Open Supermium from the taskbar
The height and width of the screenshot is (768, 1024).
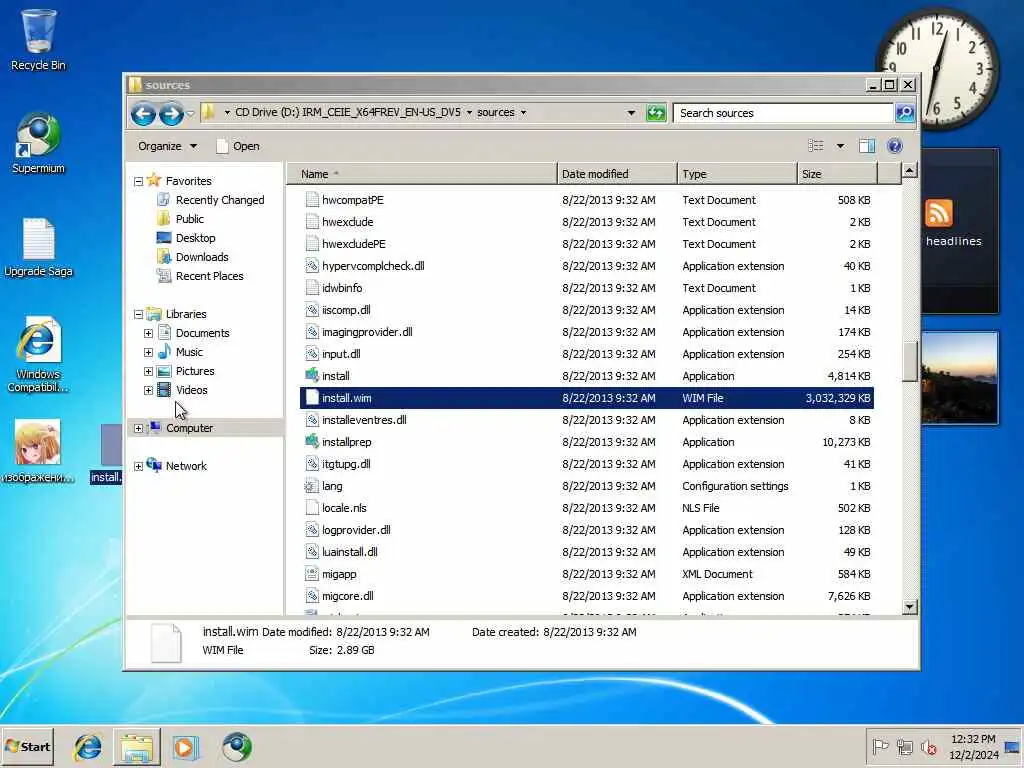(236, 747)
